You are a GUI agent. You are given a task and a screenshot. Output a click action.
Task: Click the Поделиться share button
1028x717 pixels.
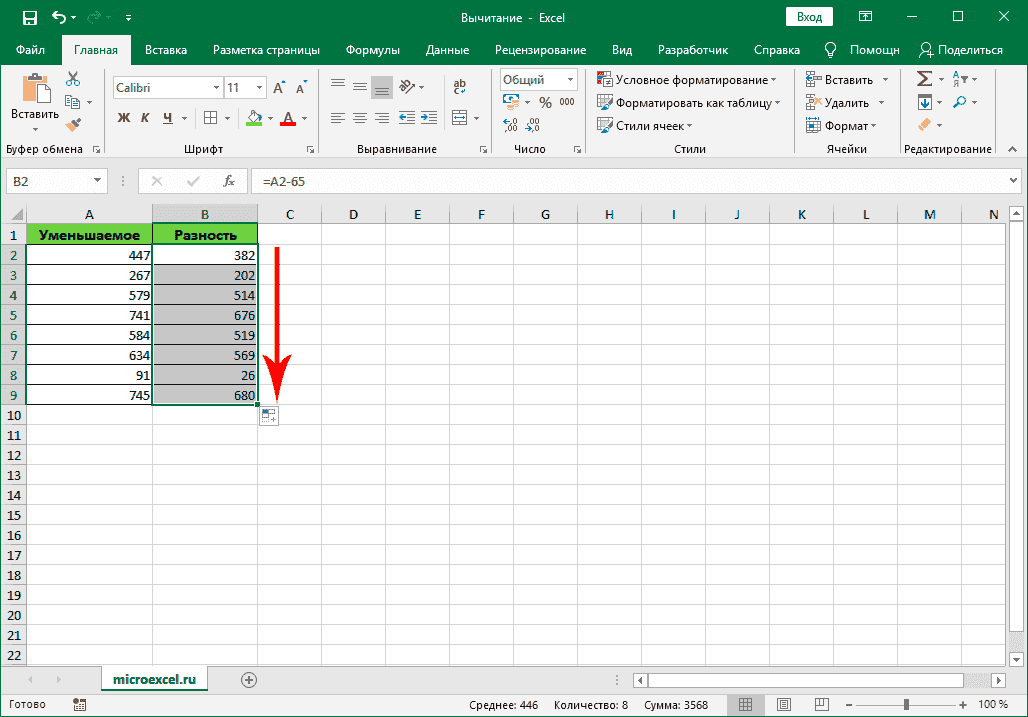[x=960, y=50]
